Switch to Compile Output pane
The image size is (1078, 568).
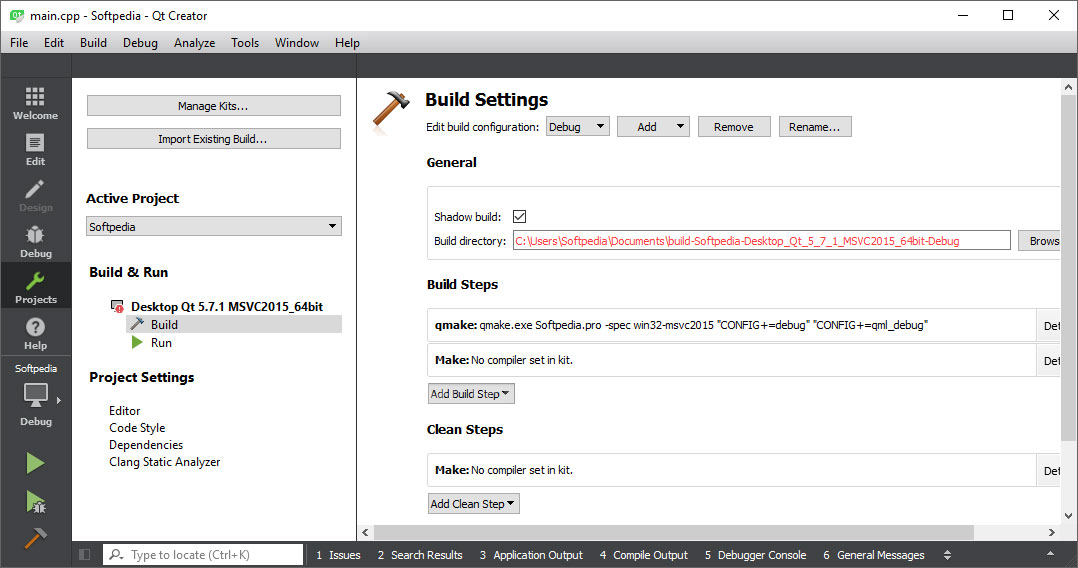click(x=643, y=555)
